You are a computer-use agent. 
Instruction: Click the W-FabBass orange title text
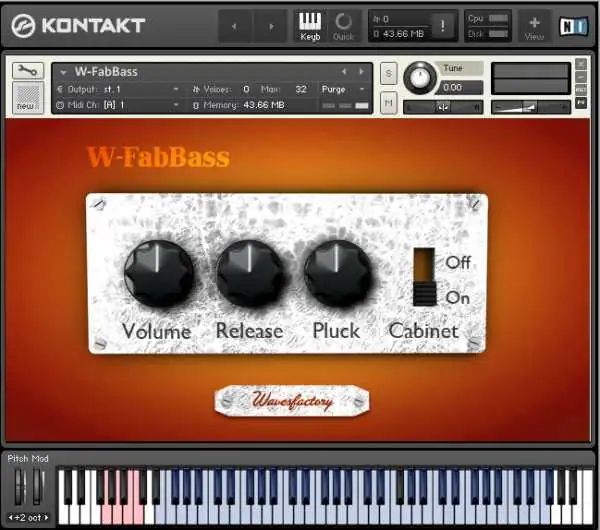point(158,157)
